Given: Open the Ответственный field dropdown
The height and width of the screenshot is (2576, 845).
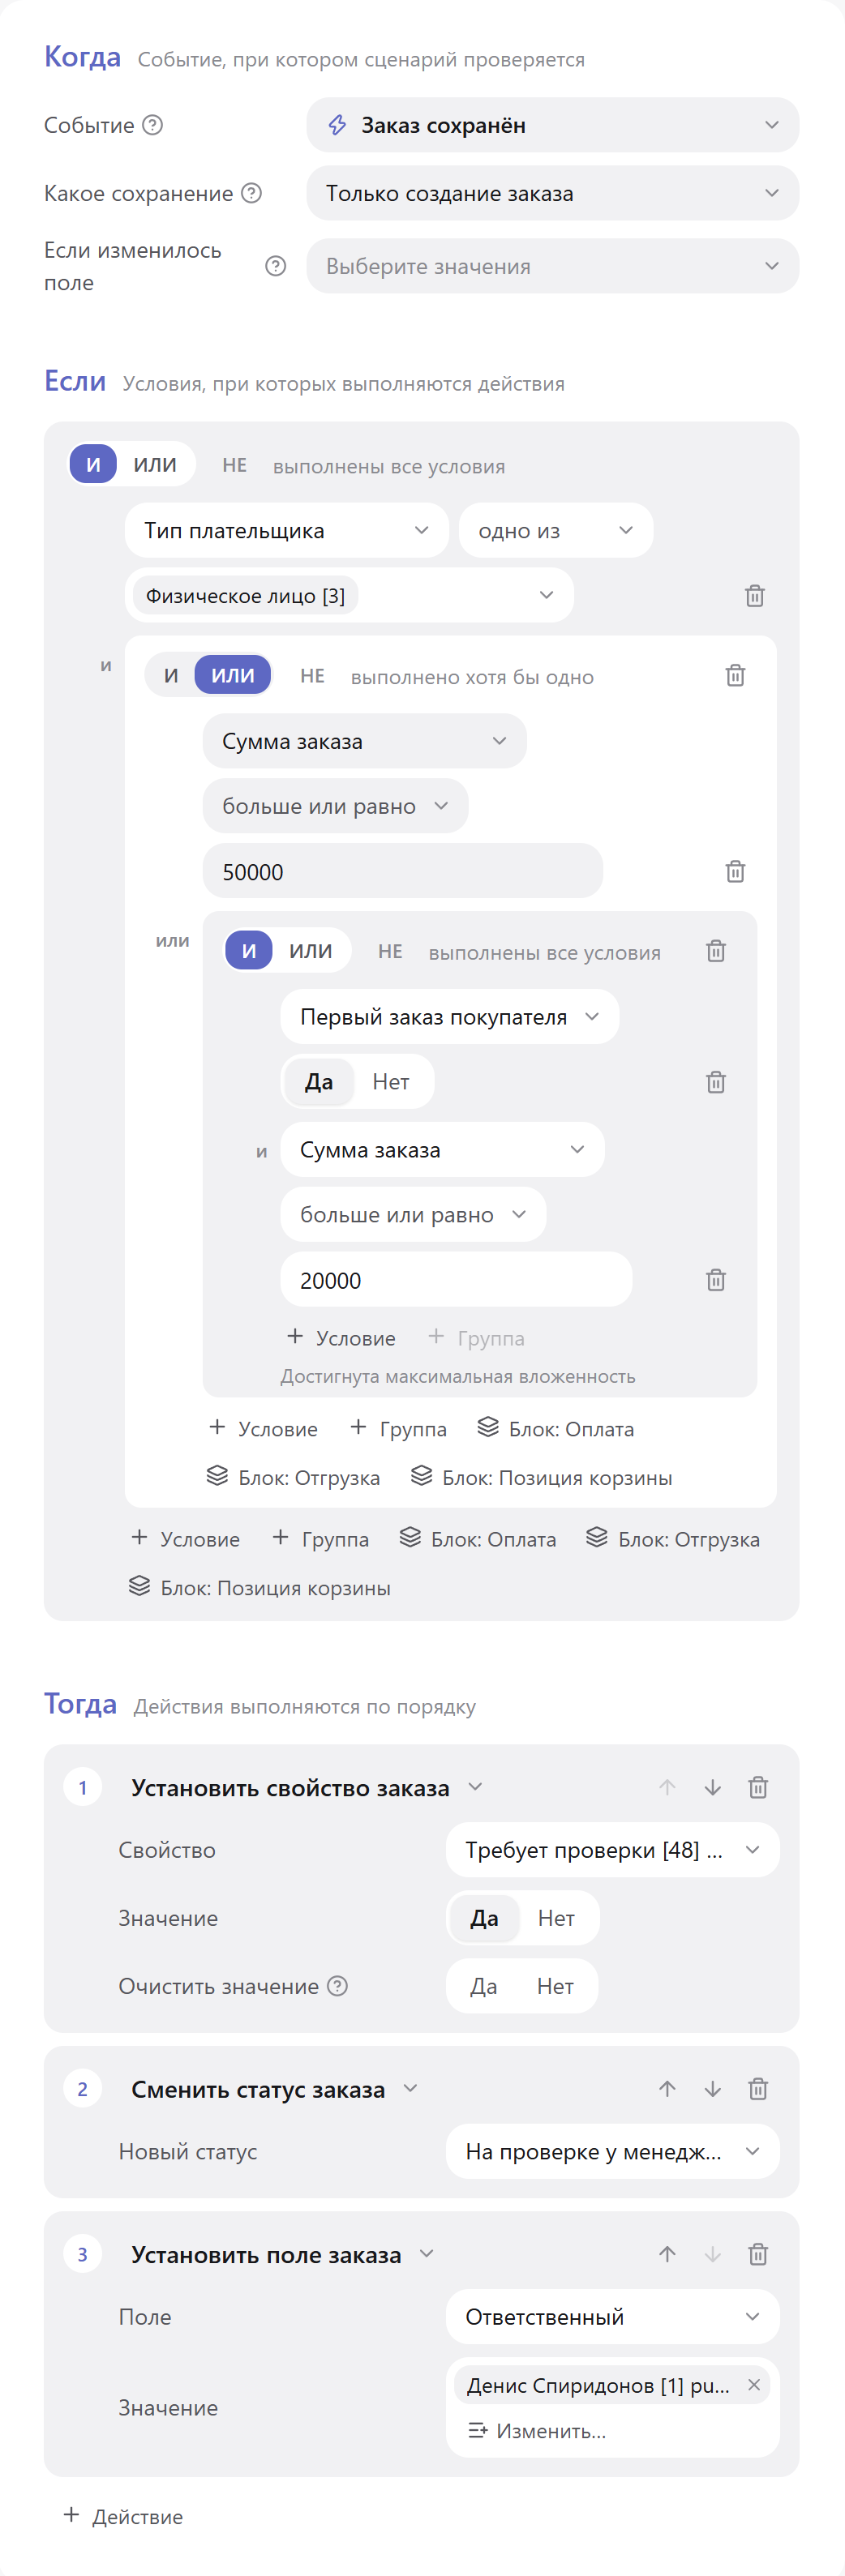Looking at the screenshot, I should 612,2317.
